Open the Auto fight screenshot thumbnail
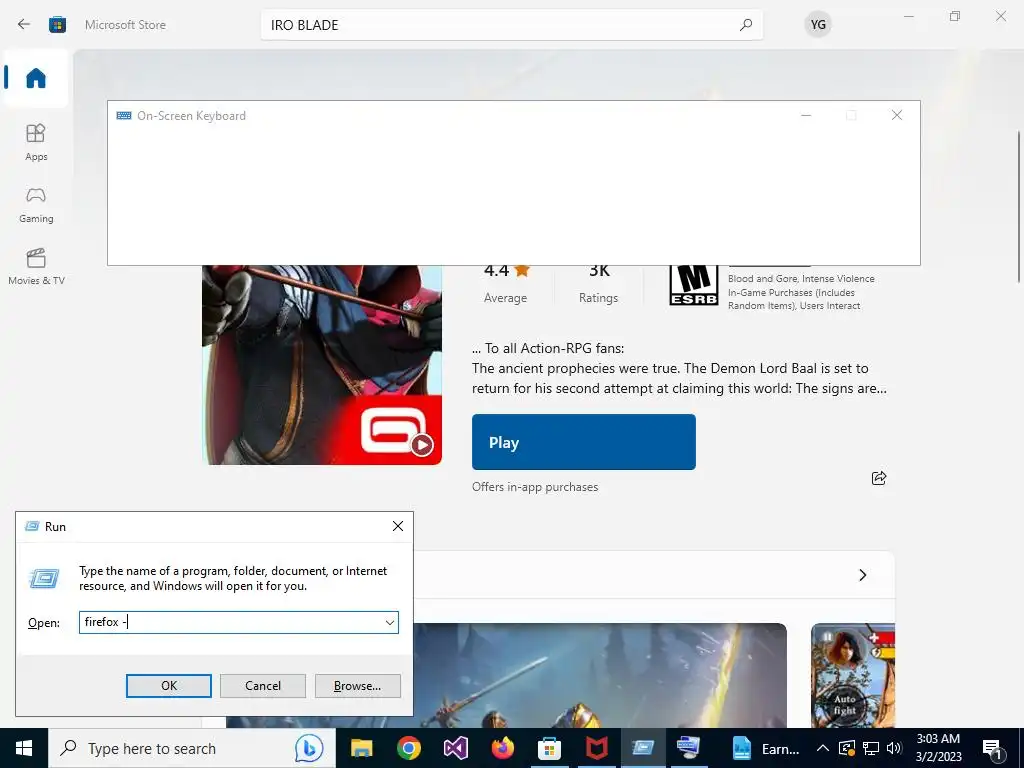The height and width of the screenshot is (768, 1024). (852, 675)
